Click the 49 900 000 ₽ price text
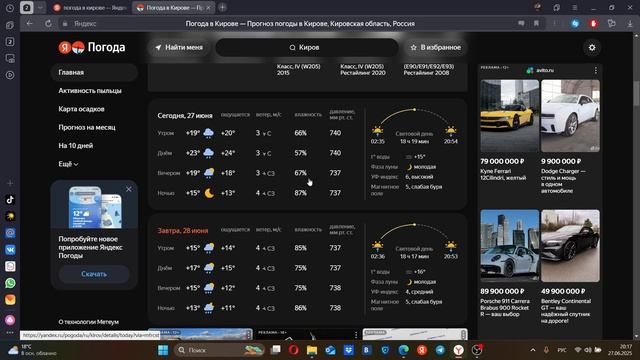This screenshot has height=360, width=640. 563,291
